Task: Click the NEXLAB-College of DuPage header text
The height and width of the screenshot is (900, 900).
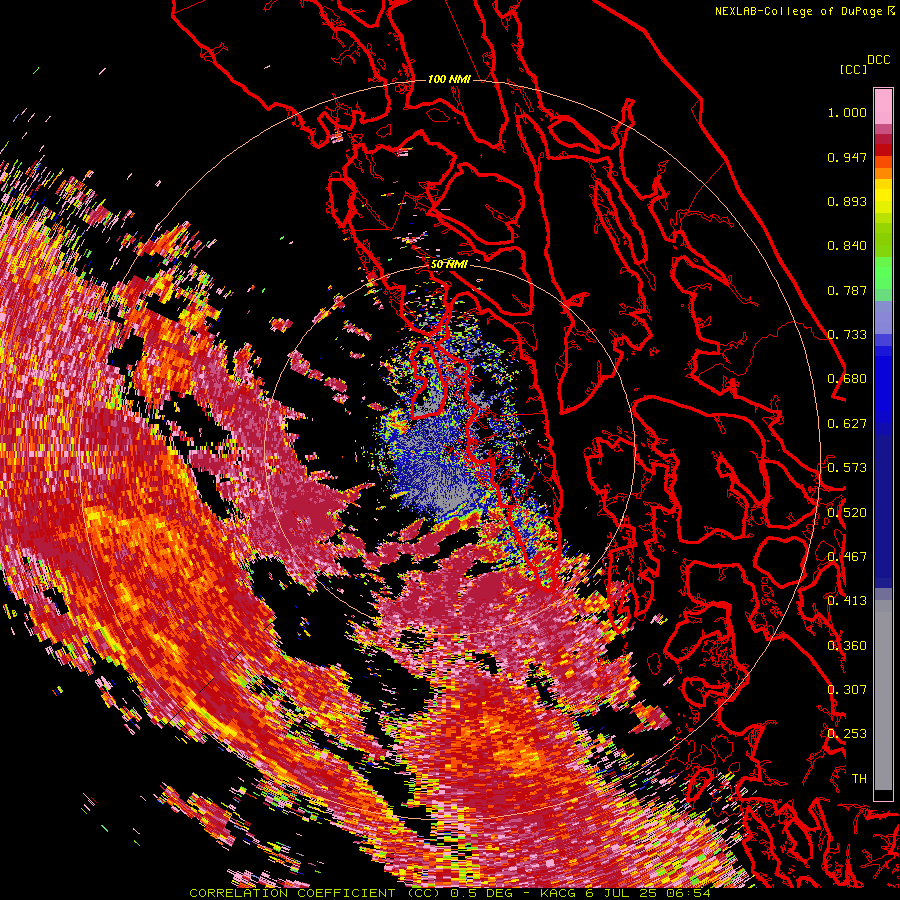Action: coord(804,11)
